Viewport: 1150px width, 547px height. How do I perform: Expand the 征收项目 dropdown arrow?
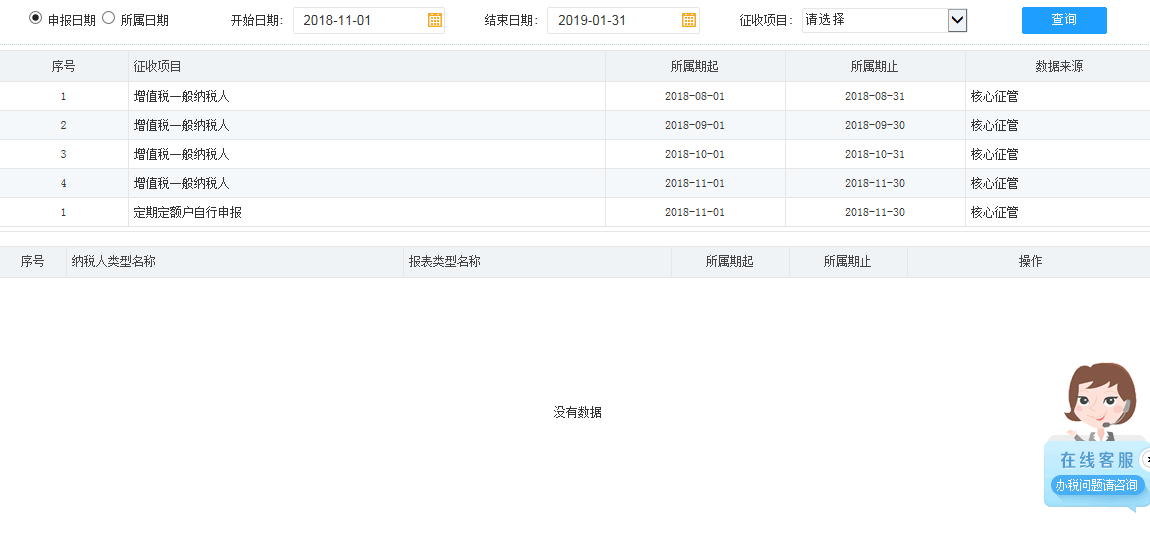(x=957, y=20)
